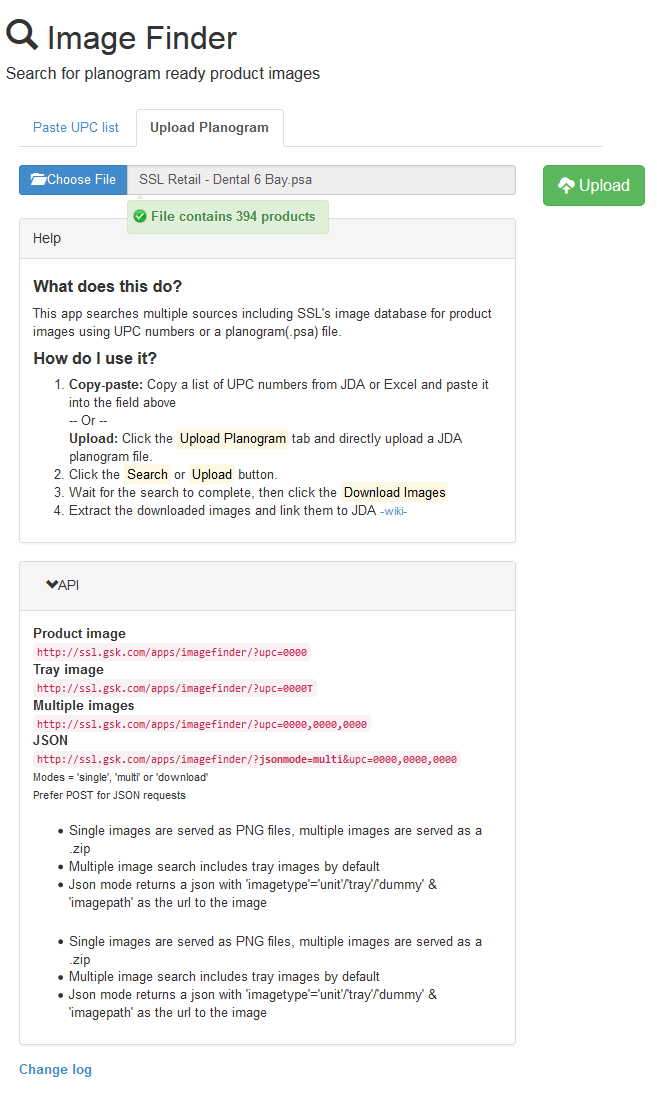Screen dimensions: 657x1098
Task: Click the API panel heading text
Action: tap(69, 585)
